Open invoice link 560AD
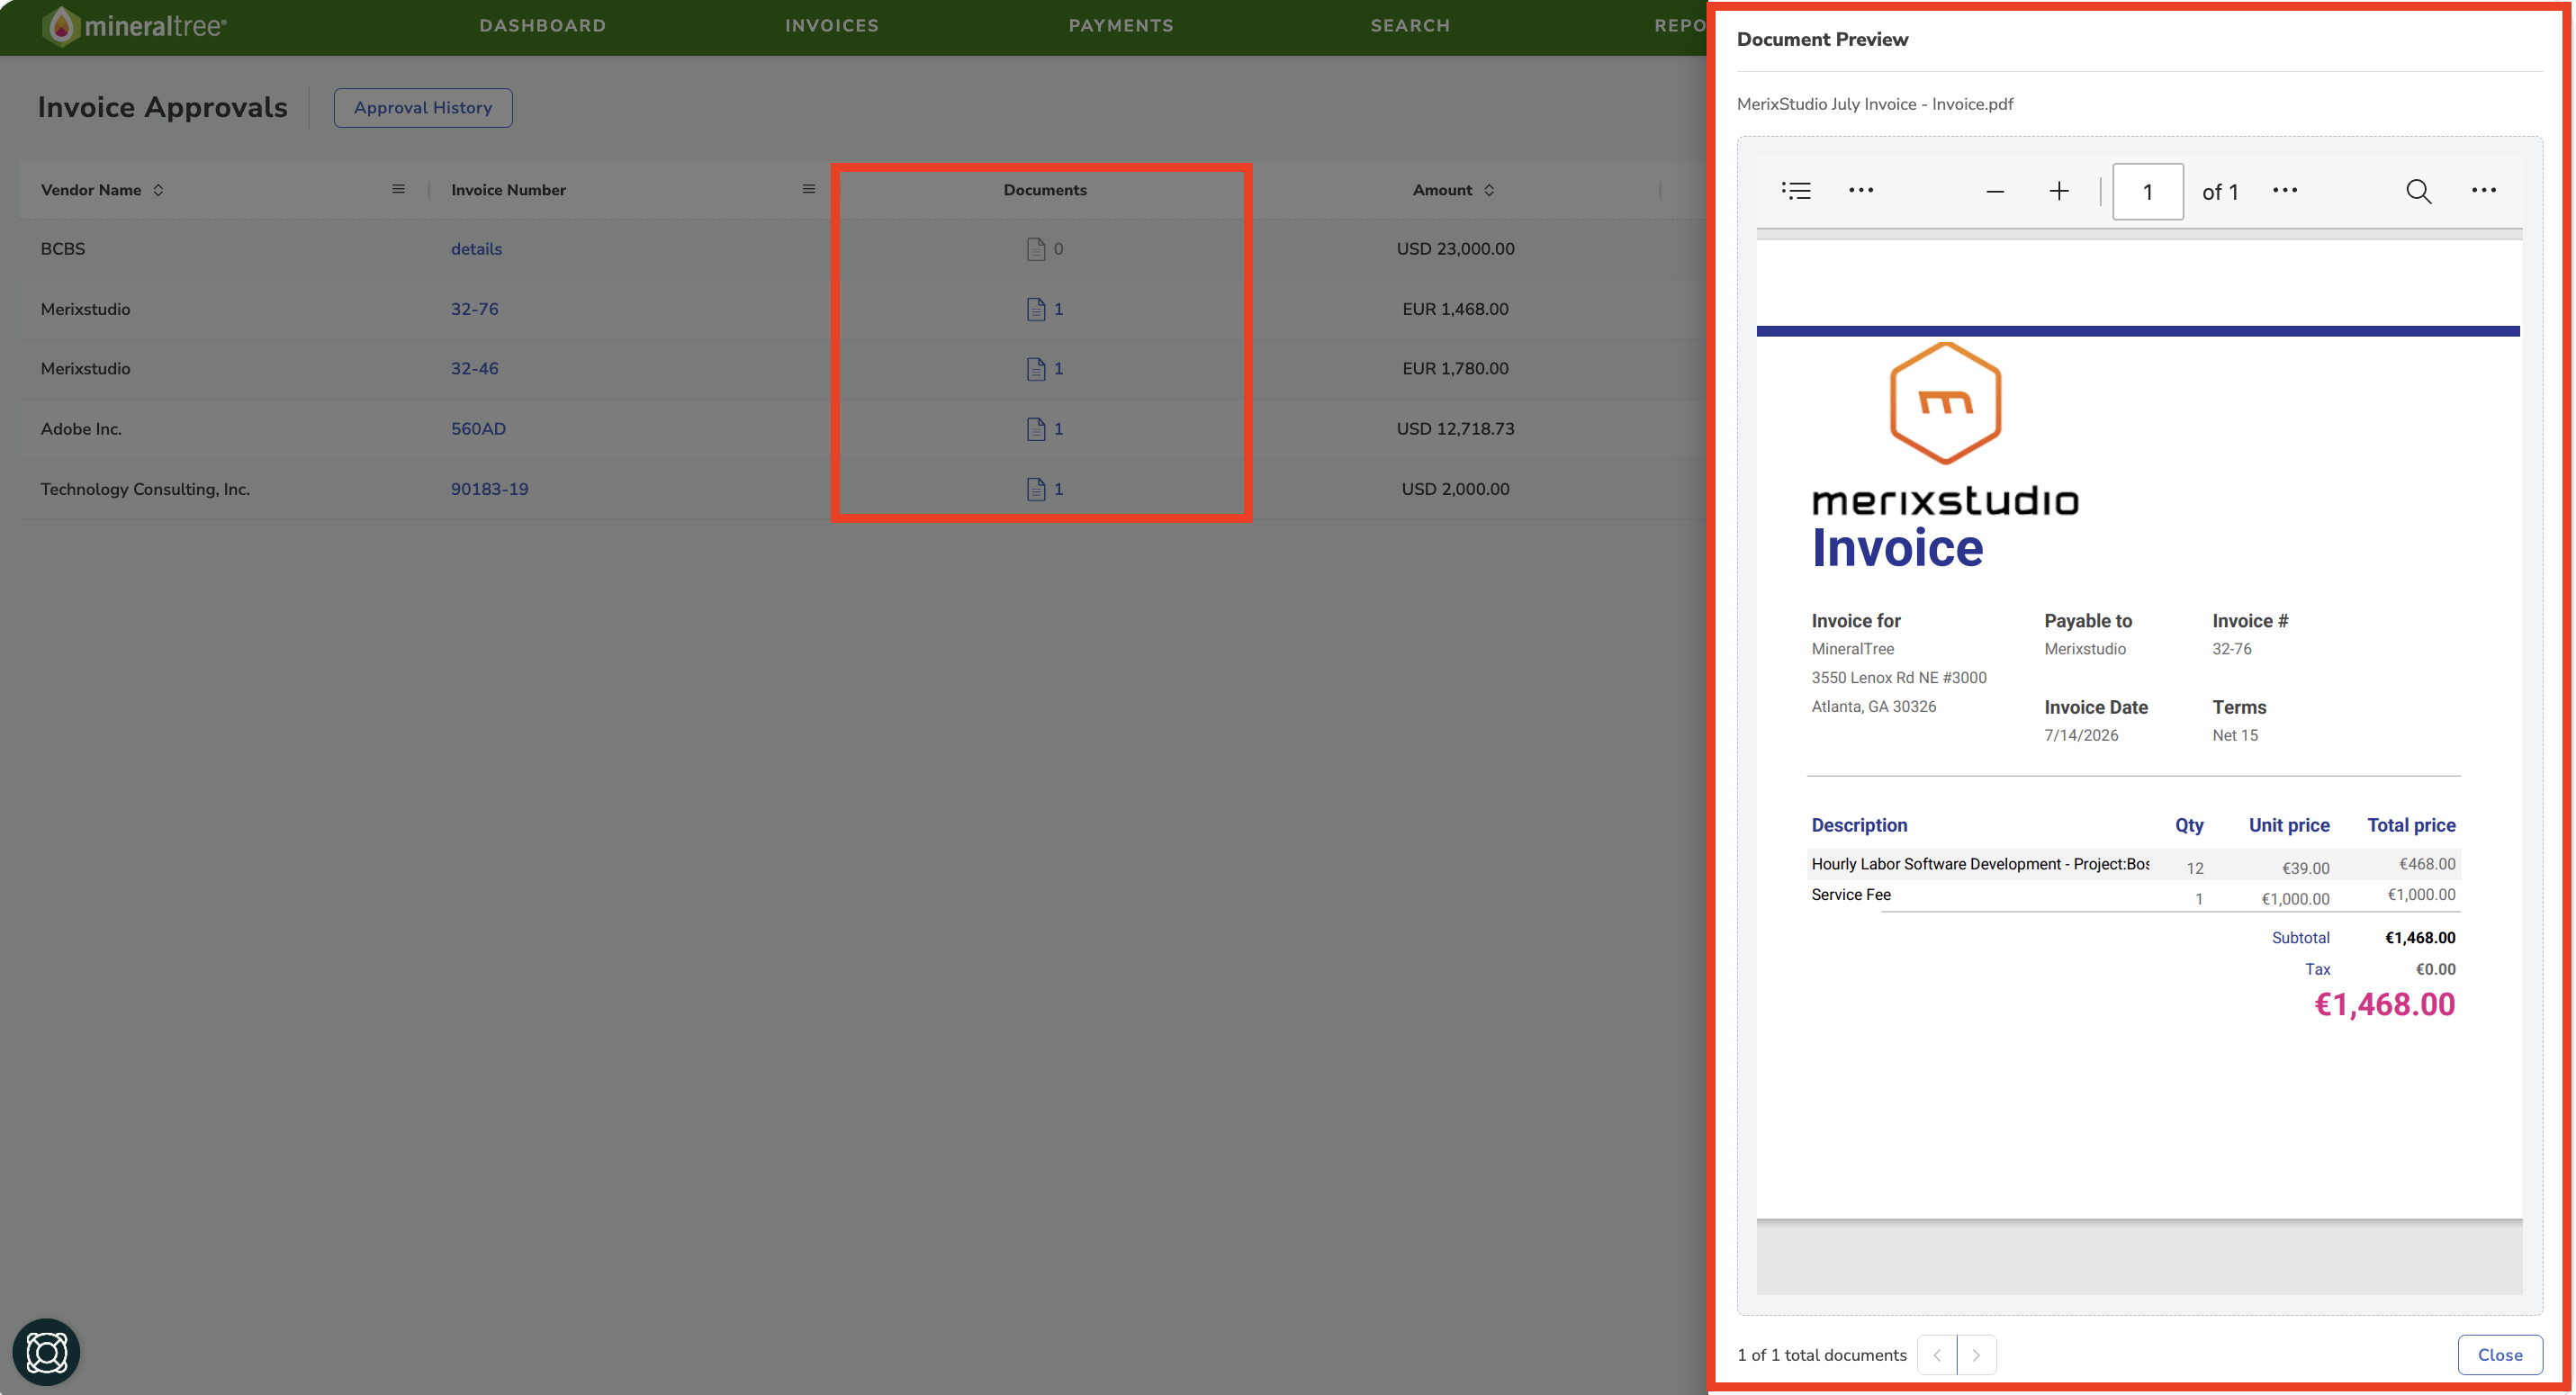The image size is (2576, 1395). click(478, 429)
